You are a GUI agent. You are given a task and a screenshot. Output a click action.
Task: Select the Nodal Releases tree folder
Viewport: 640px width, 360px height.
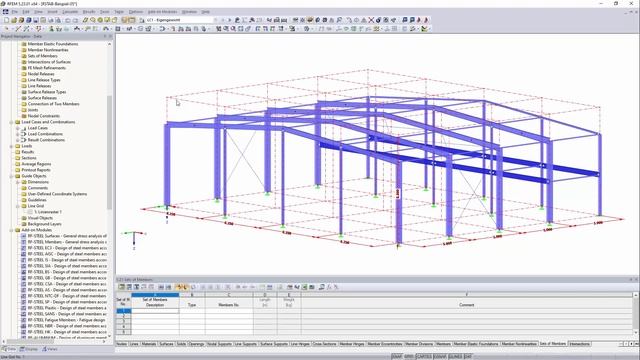click(x=41, y=74)
